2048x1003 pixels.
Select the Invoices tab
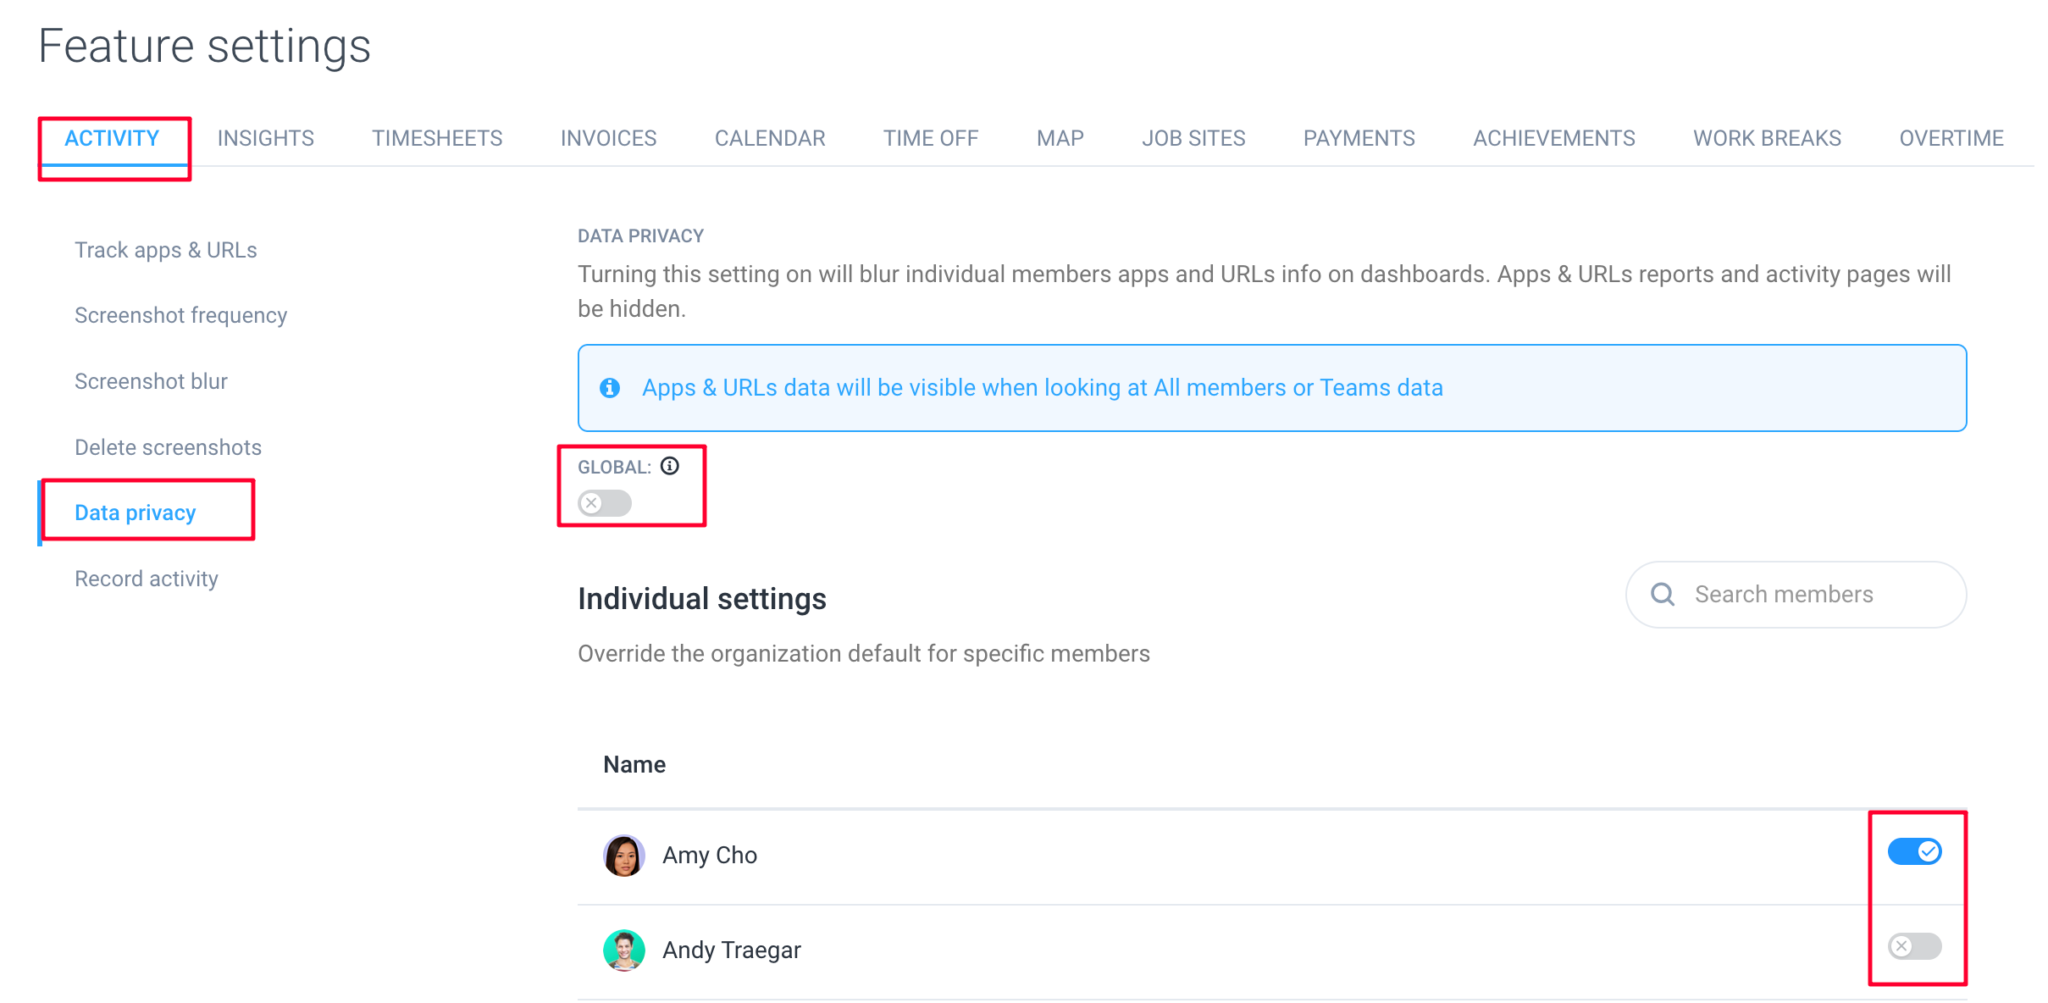[x=608, y=138]
